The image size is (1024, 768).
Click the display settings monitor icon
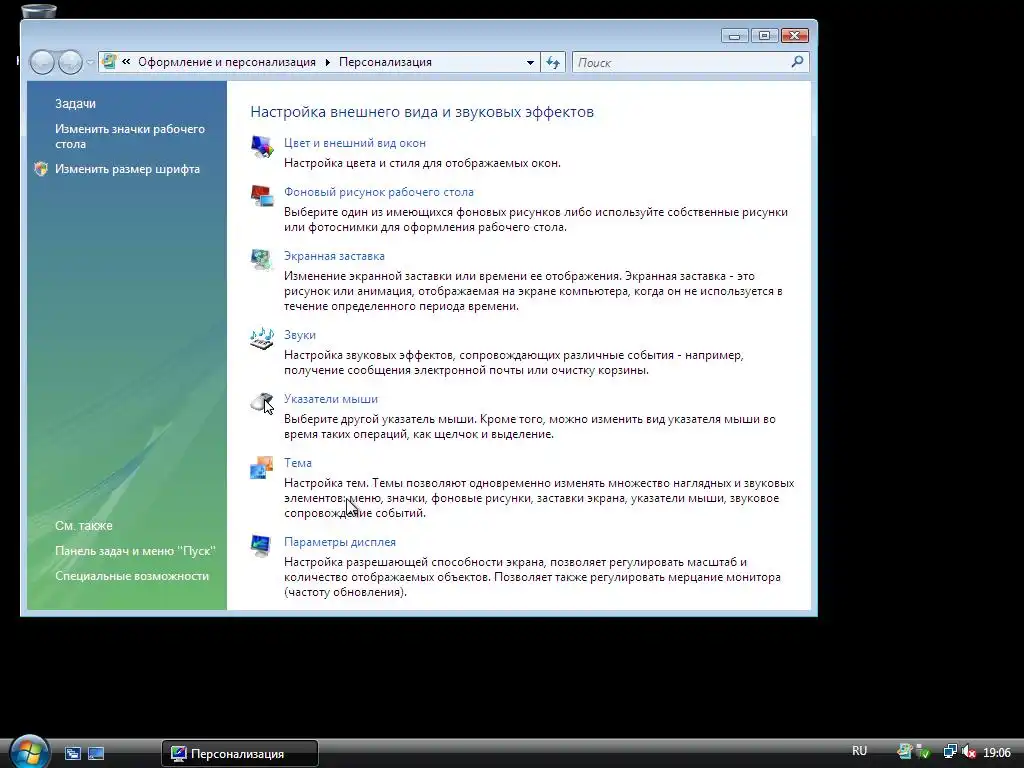tap(262, 545)
